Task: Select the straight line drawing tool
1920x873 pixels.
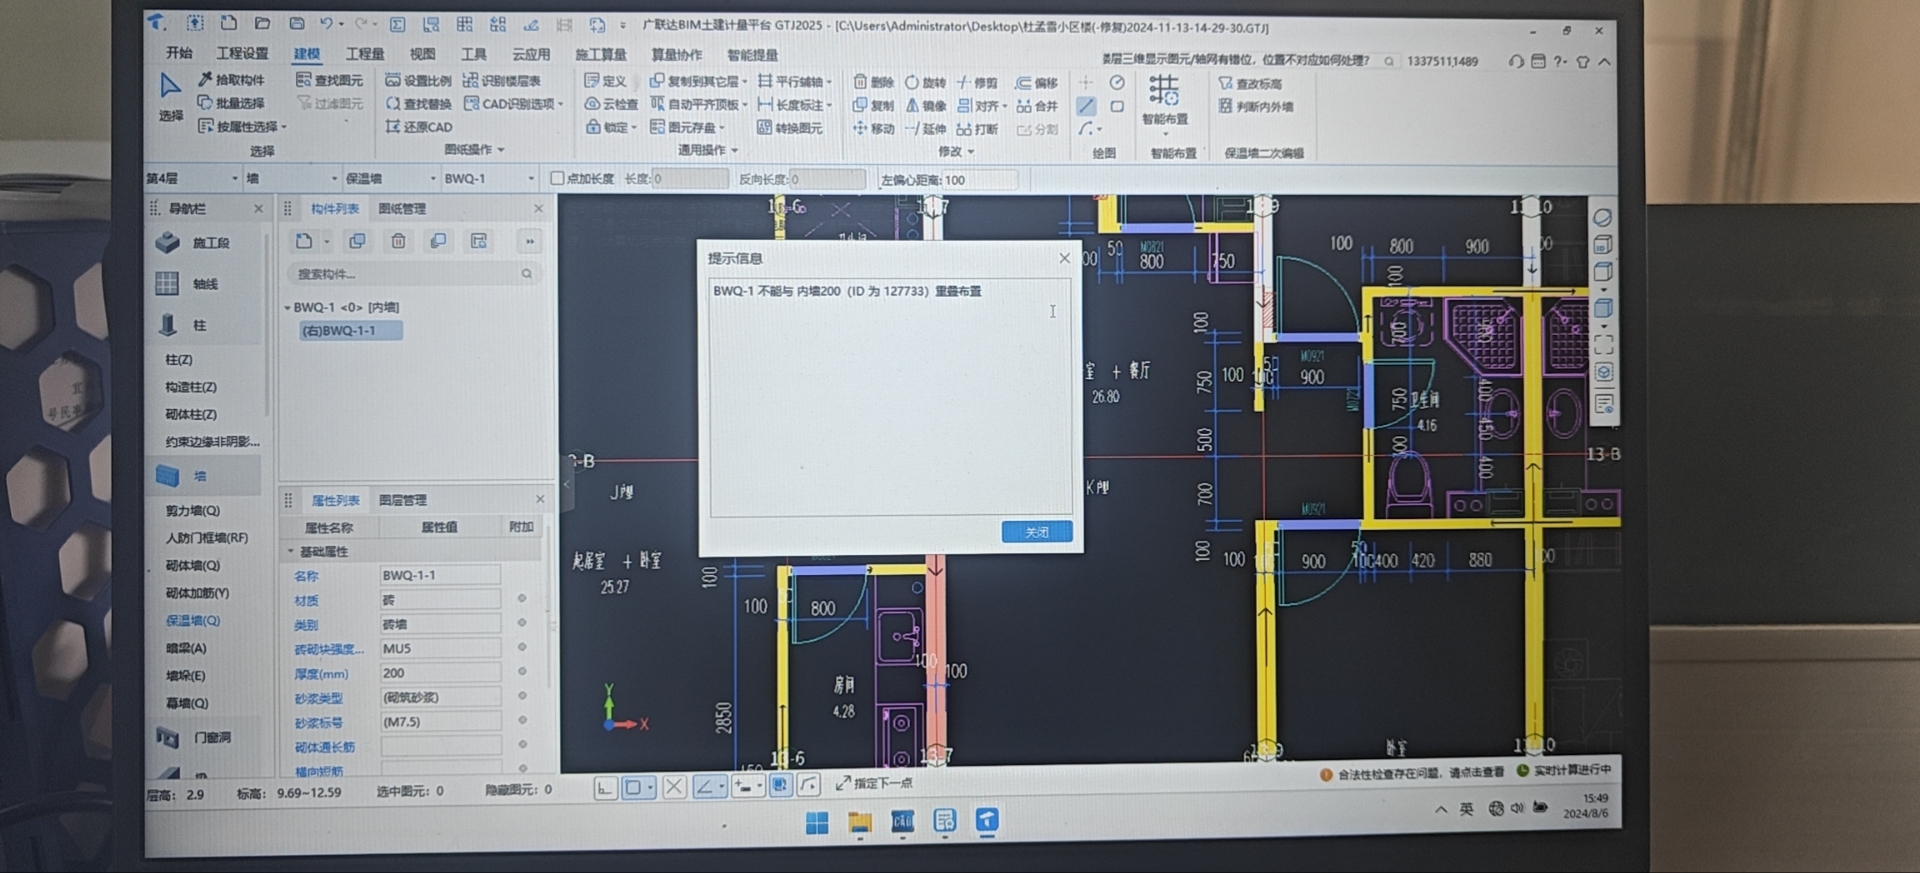Action: point(1086,106)
